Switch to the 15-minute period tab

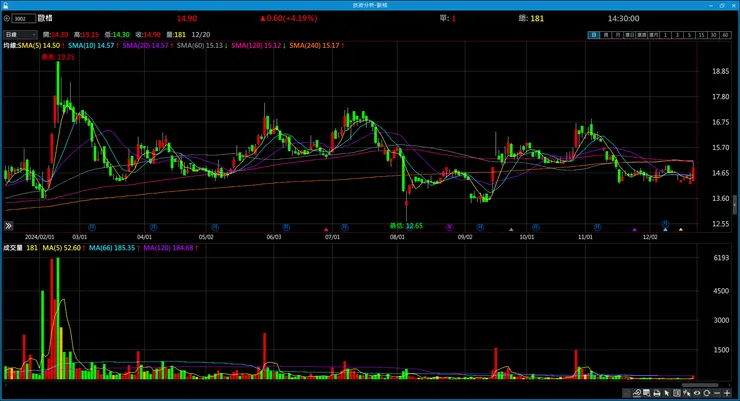tap(701, 35)
